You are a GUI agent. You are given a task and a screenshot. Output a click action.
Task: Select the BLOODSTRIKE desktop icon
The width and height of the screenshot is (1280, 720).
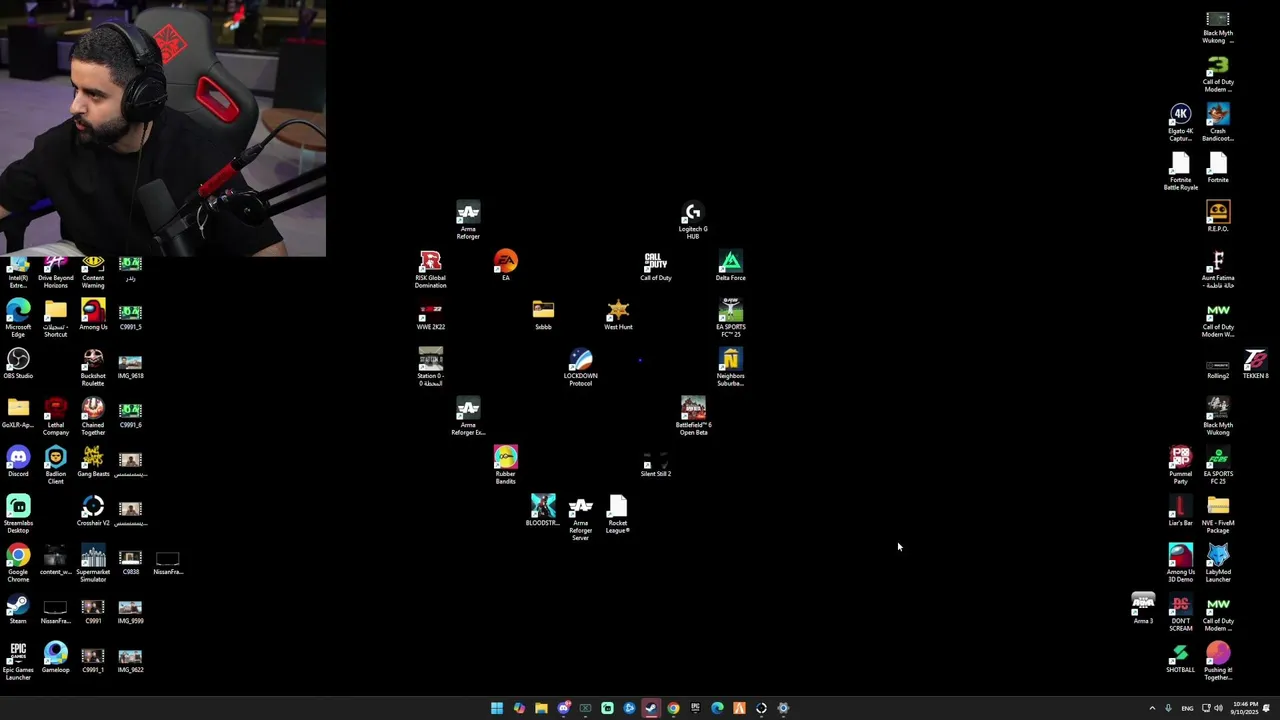[x=543, y=510]
